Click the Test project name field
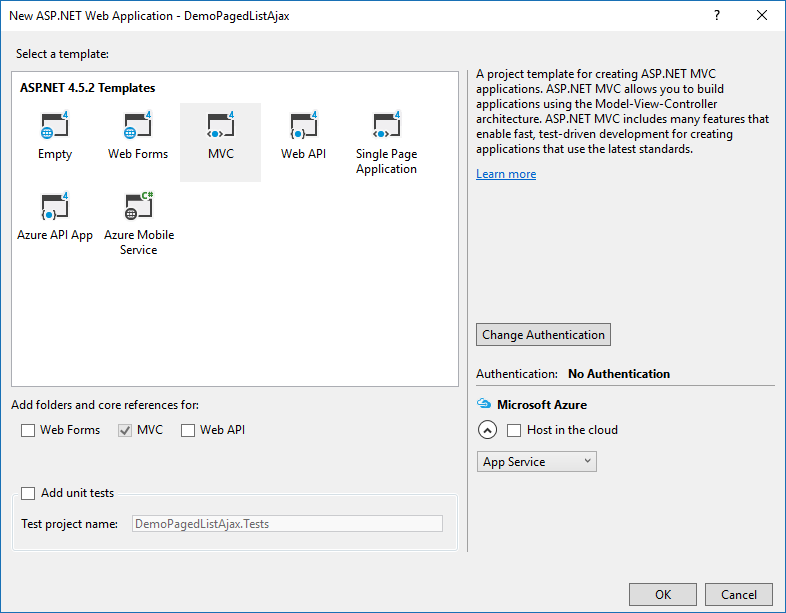This screenshot has height=613, width=786. pos(287,524)
